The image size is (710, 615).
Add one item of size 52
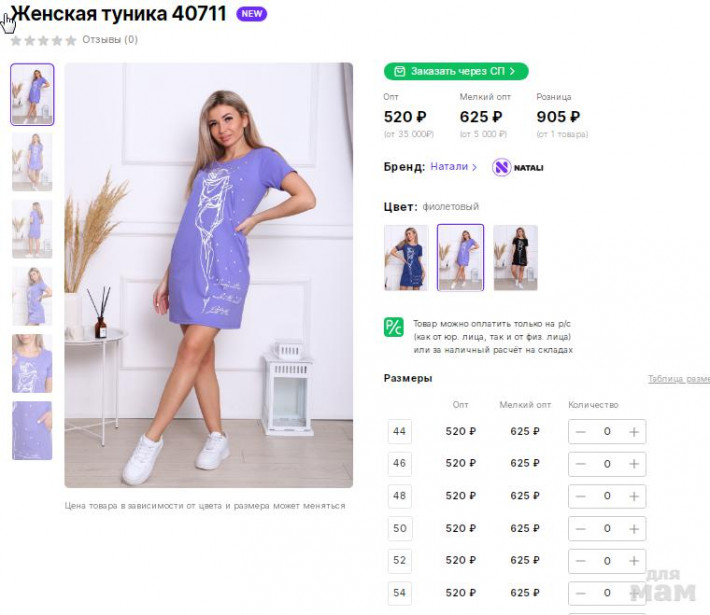[633, 560]
